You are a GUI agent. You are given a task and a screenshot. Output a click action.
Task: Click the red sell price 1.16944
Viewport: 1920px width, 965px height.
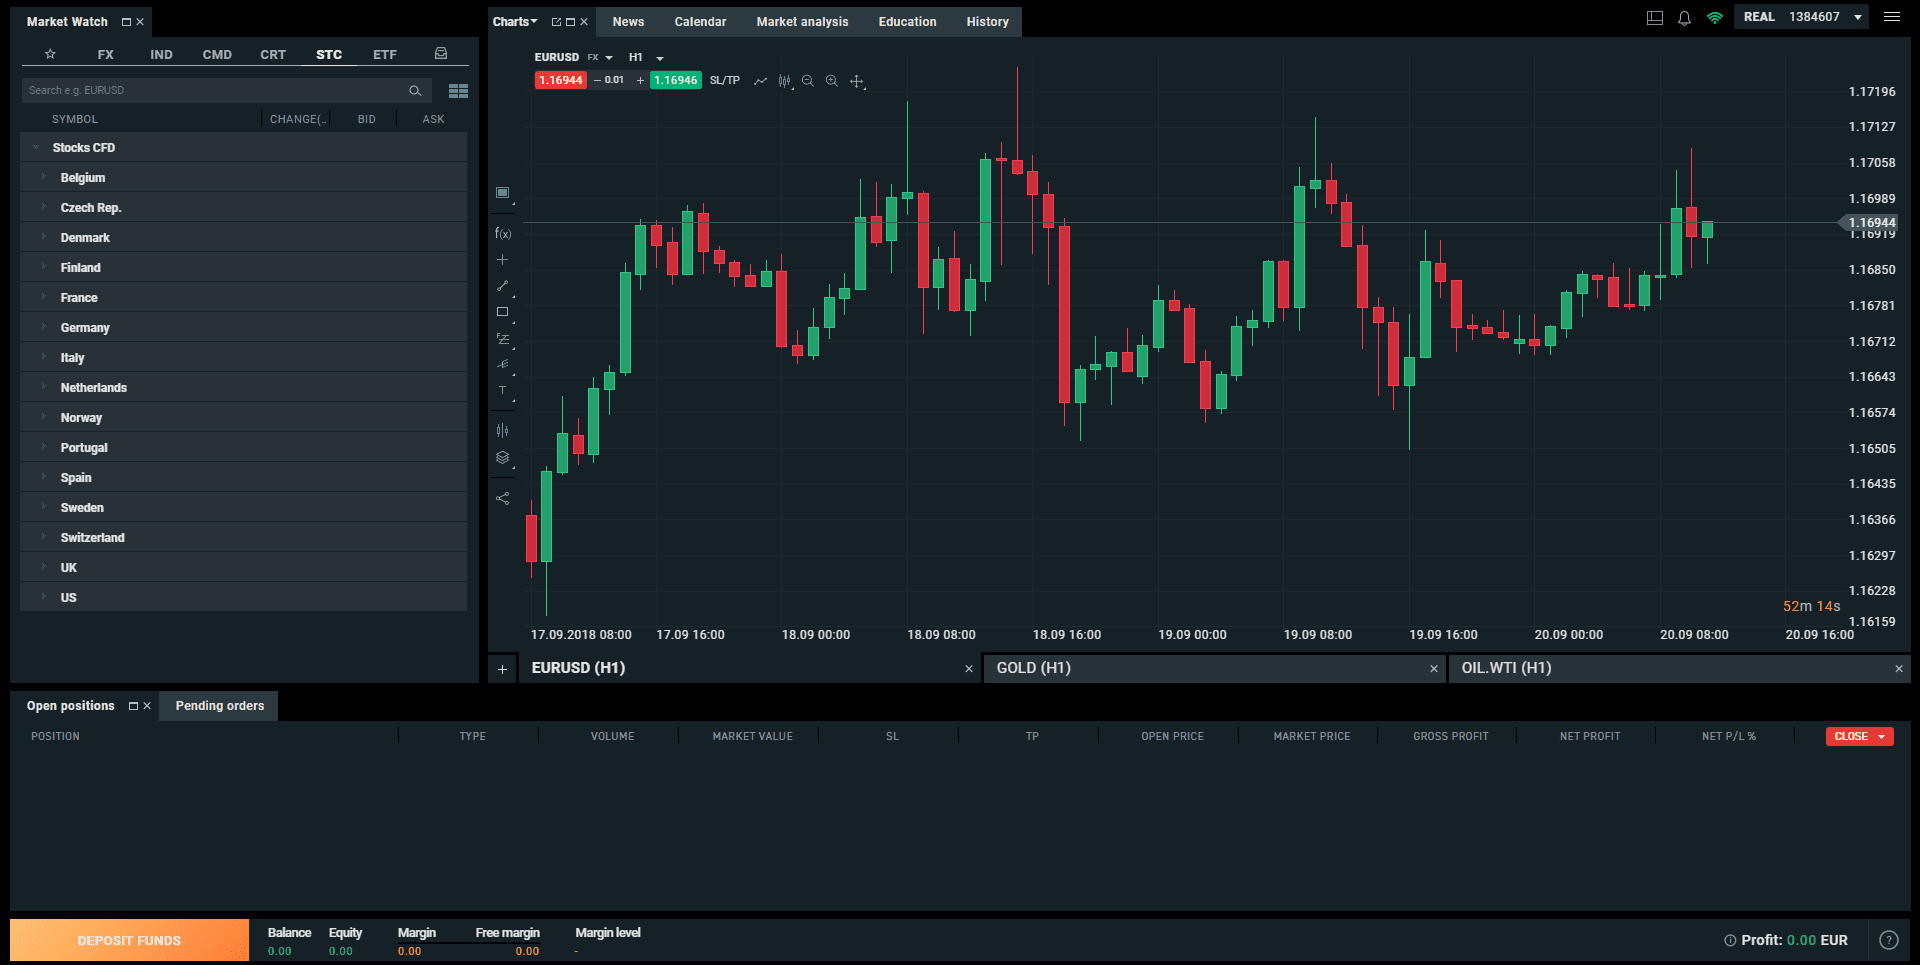560,81
